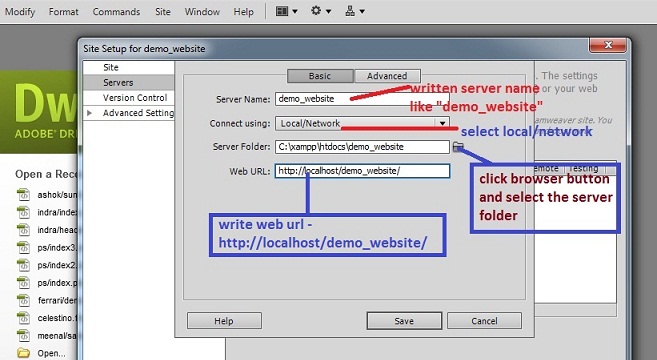Viewport: 657px width, 360px height.
Task: Open the Window menu
Action: (x=202, y=12)
